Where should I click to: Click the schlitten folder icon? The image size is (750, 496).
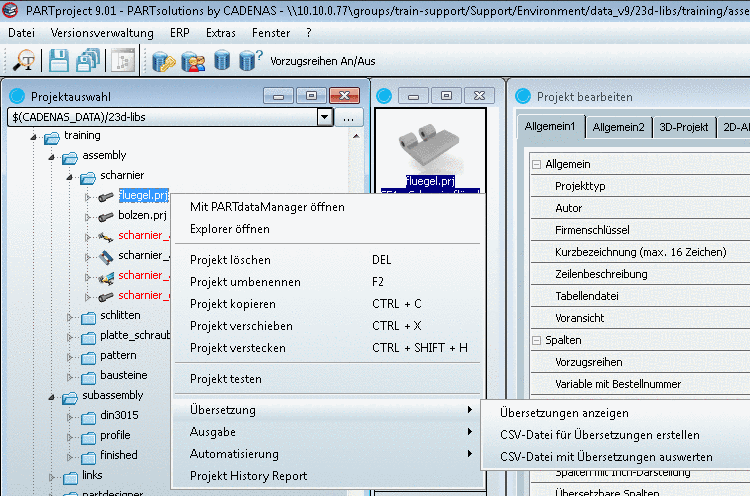click(88, 318)
